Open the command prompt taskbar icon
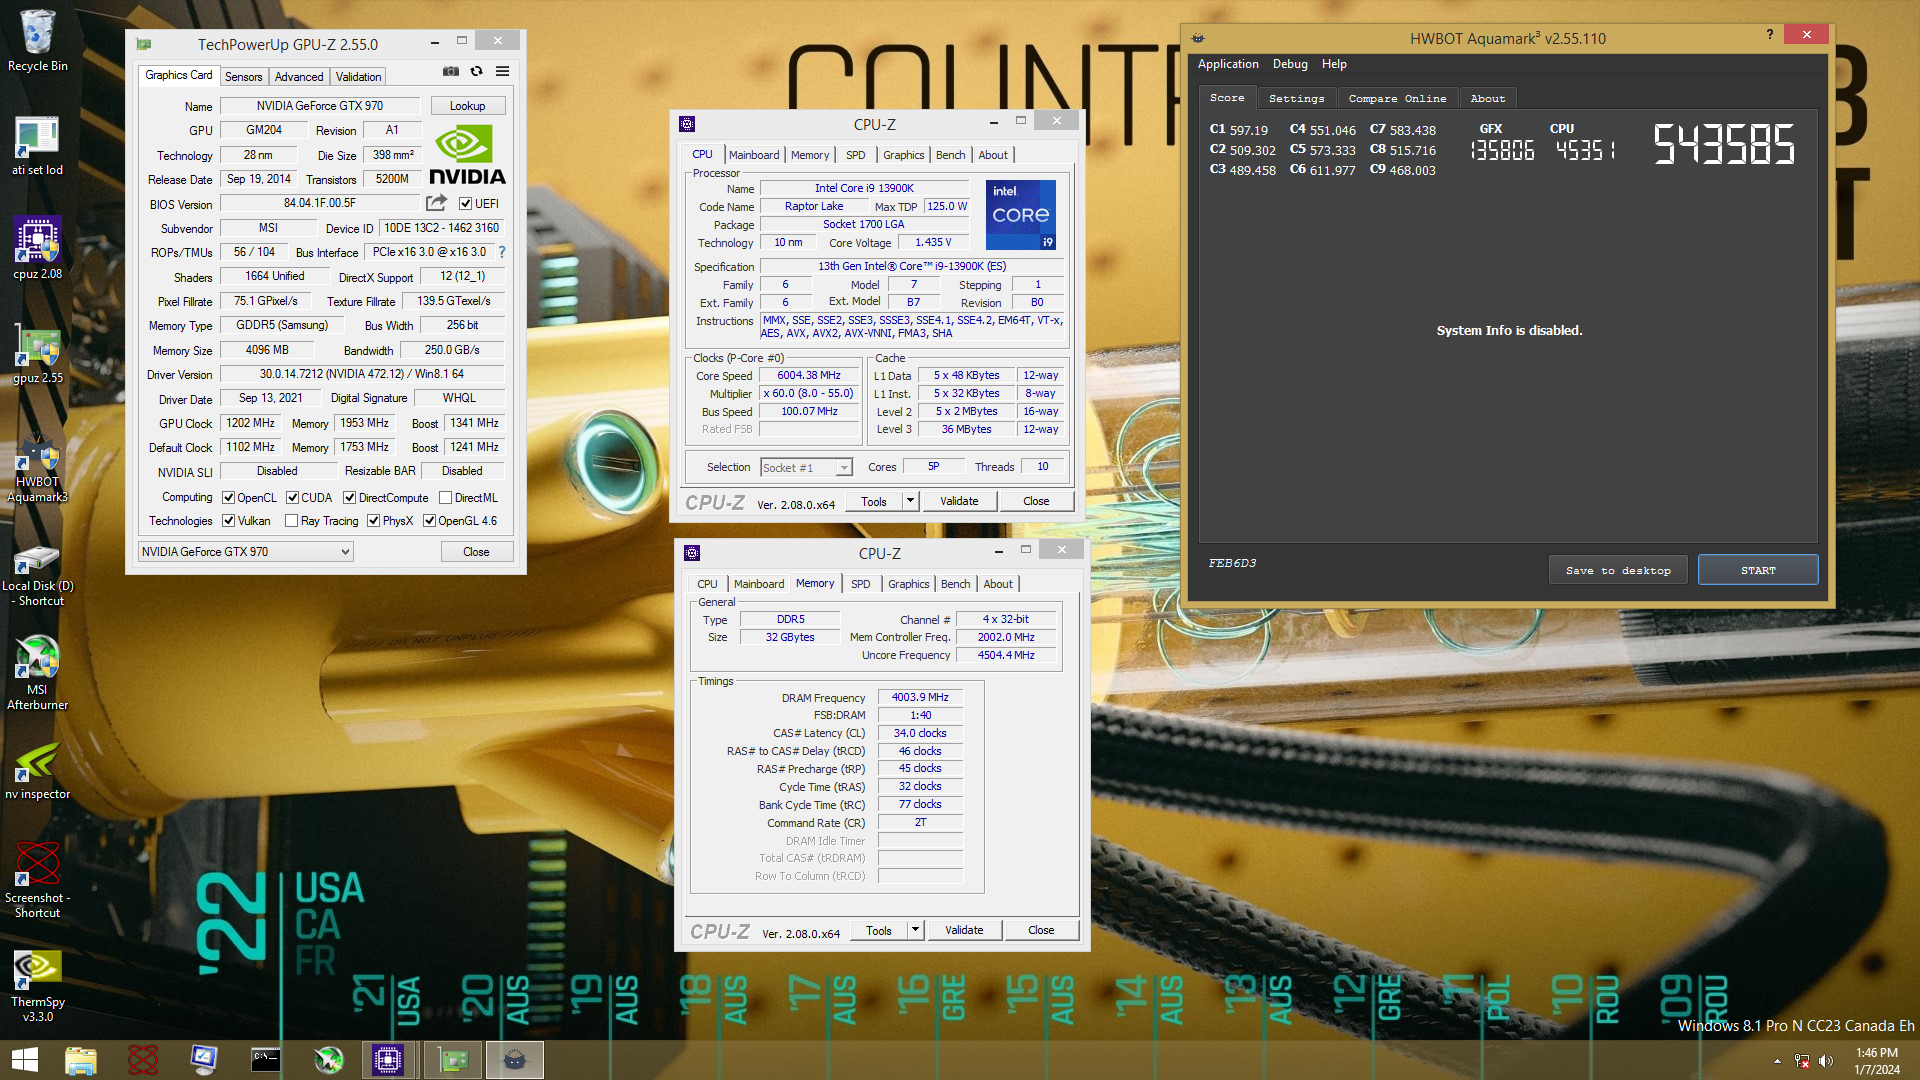1920x1080 pixels. [265, 1060]
